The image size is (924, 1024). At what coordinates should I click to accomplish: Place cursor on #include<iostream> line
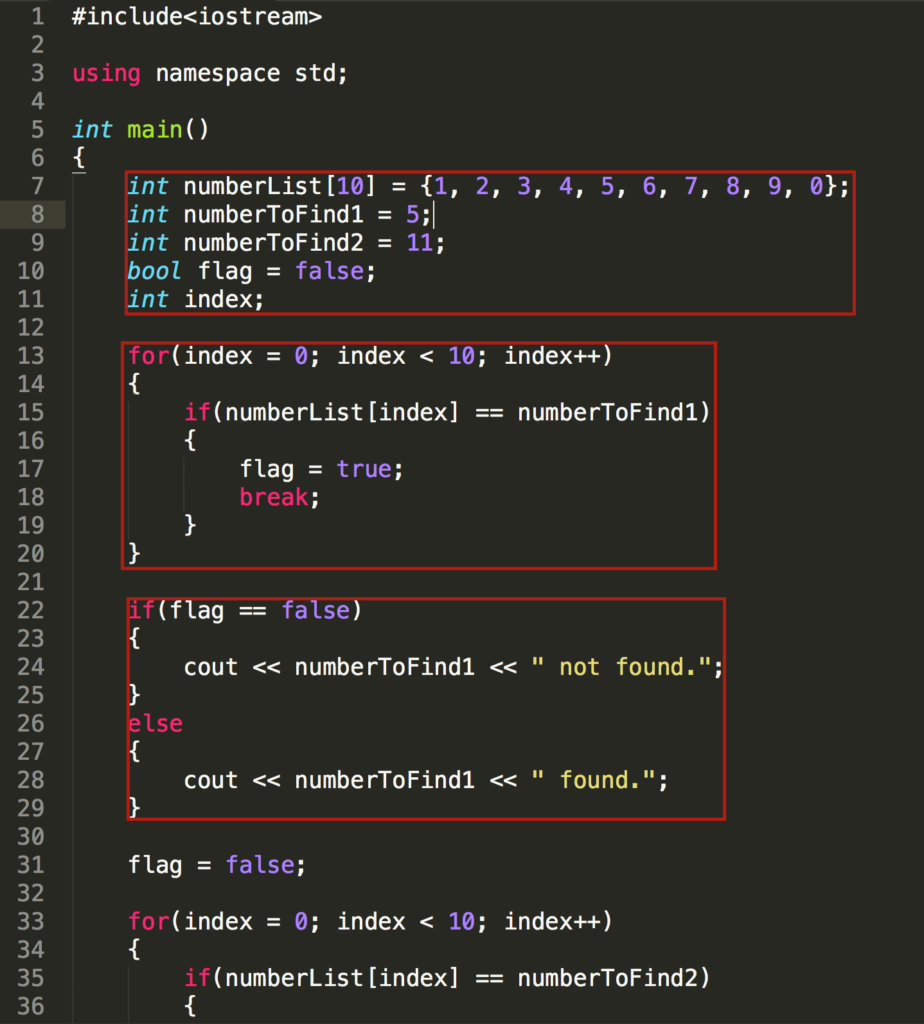197,16
